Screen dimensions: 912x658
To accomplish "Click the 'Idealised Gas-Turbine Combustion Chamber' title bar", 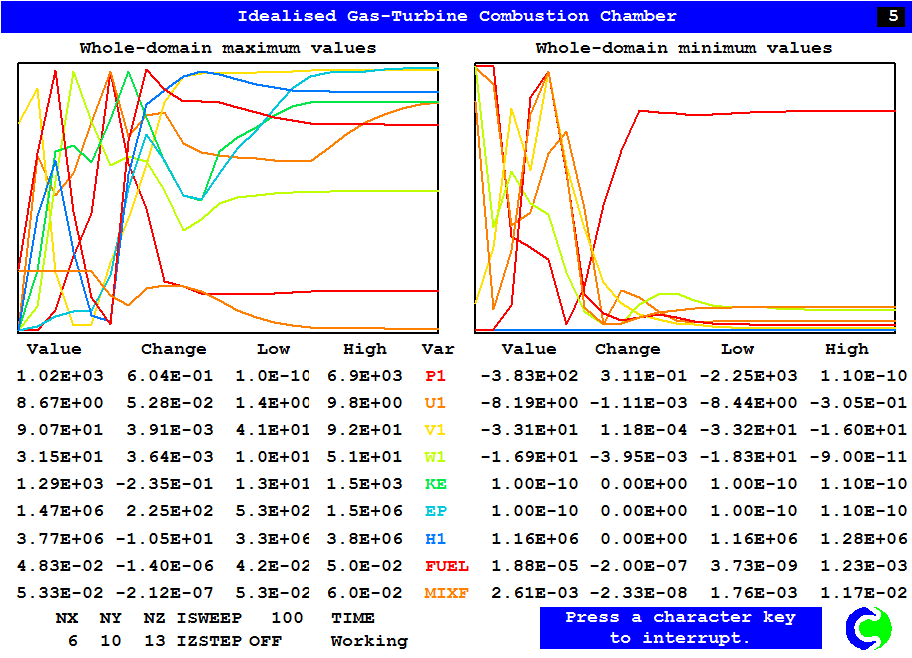I will click(456, 16).
